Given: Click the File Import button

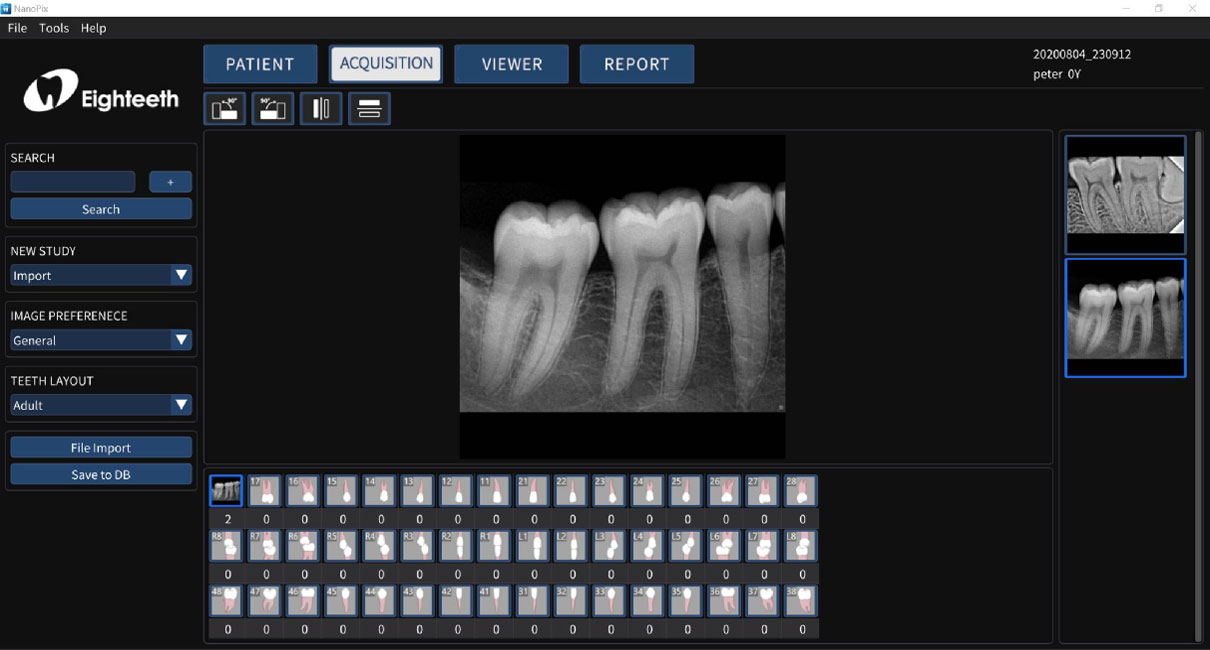Looking at the screenshot, I should 100,447.
